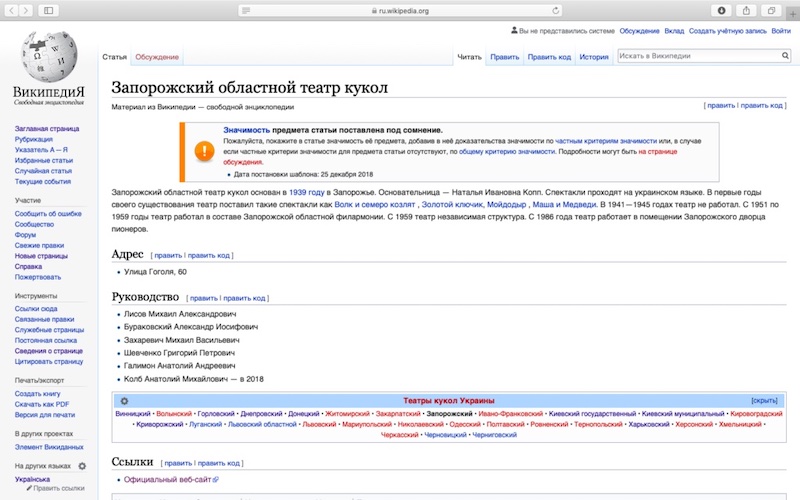This screenshot has height=500, width=800.
Task: Toggle the Safari sidebar button
Action: (48, 10)
